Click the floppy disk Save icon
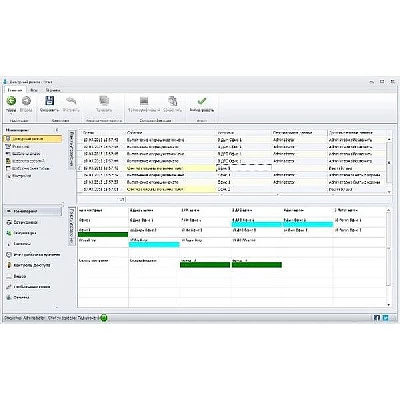The width and height of the screenshot is (400, 400). click(50, 101)
